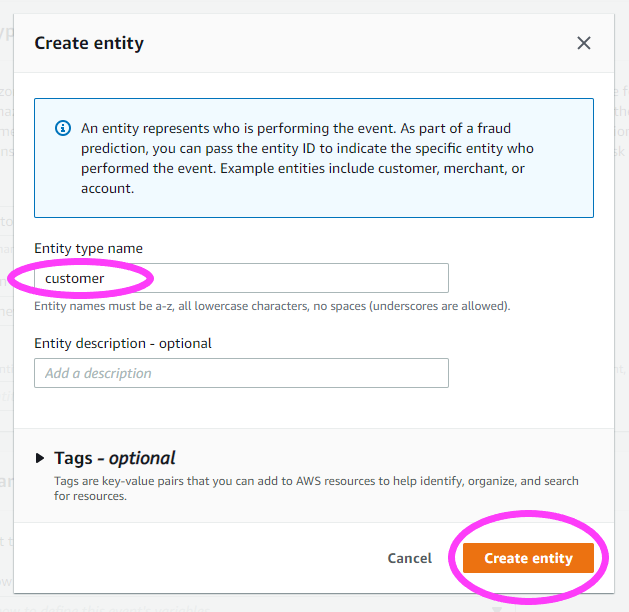
Task: Click the Add a description placeholder text
Action: (98, 373)
